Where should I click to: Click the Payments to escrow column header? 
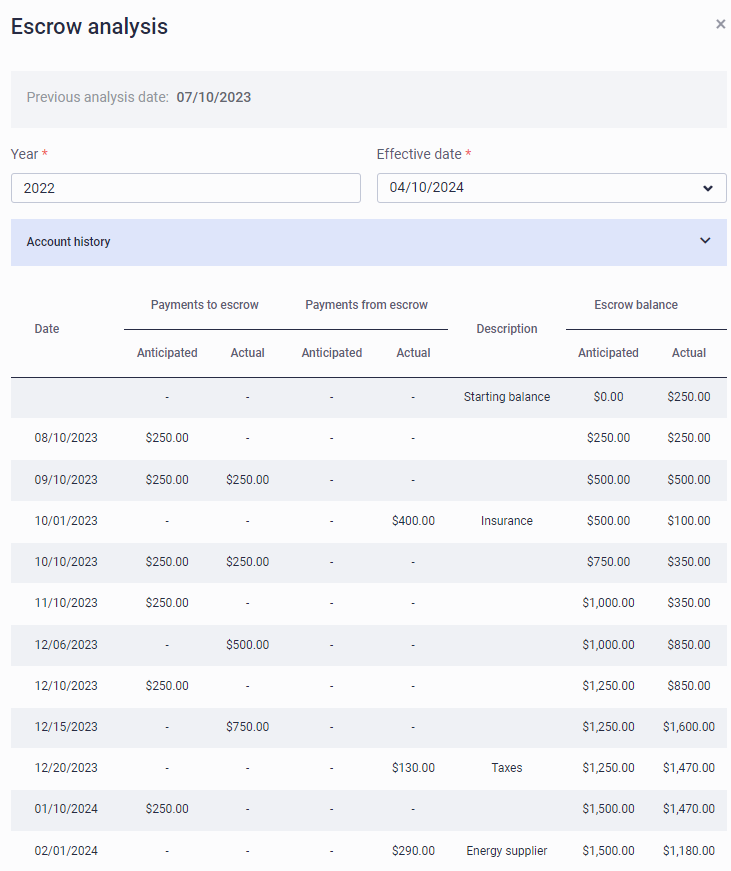point(204,305)
